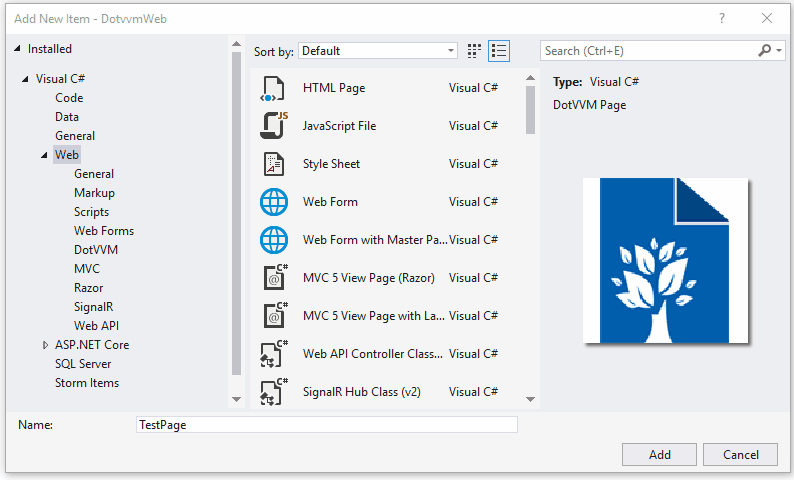Collapse the Visual C# tree node
The width and height of the screenshot is (794, 480).
(25, 79)
